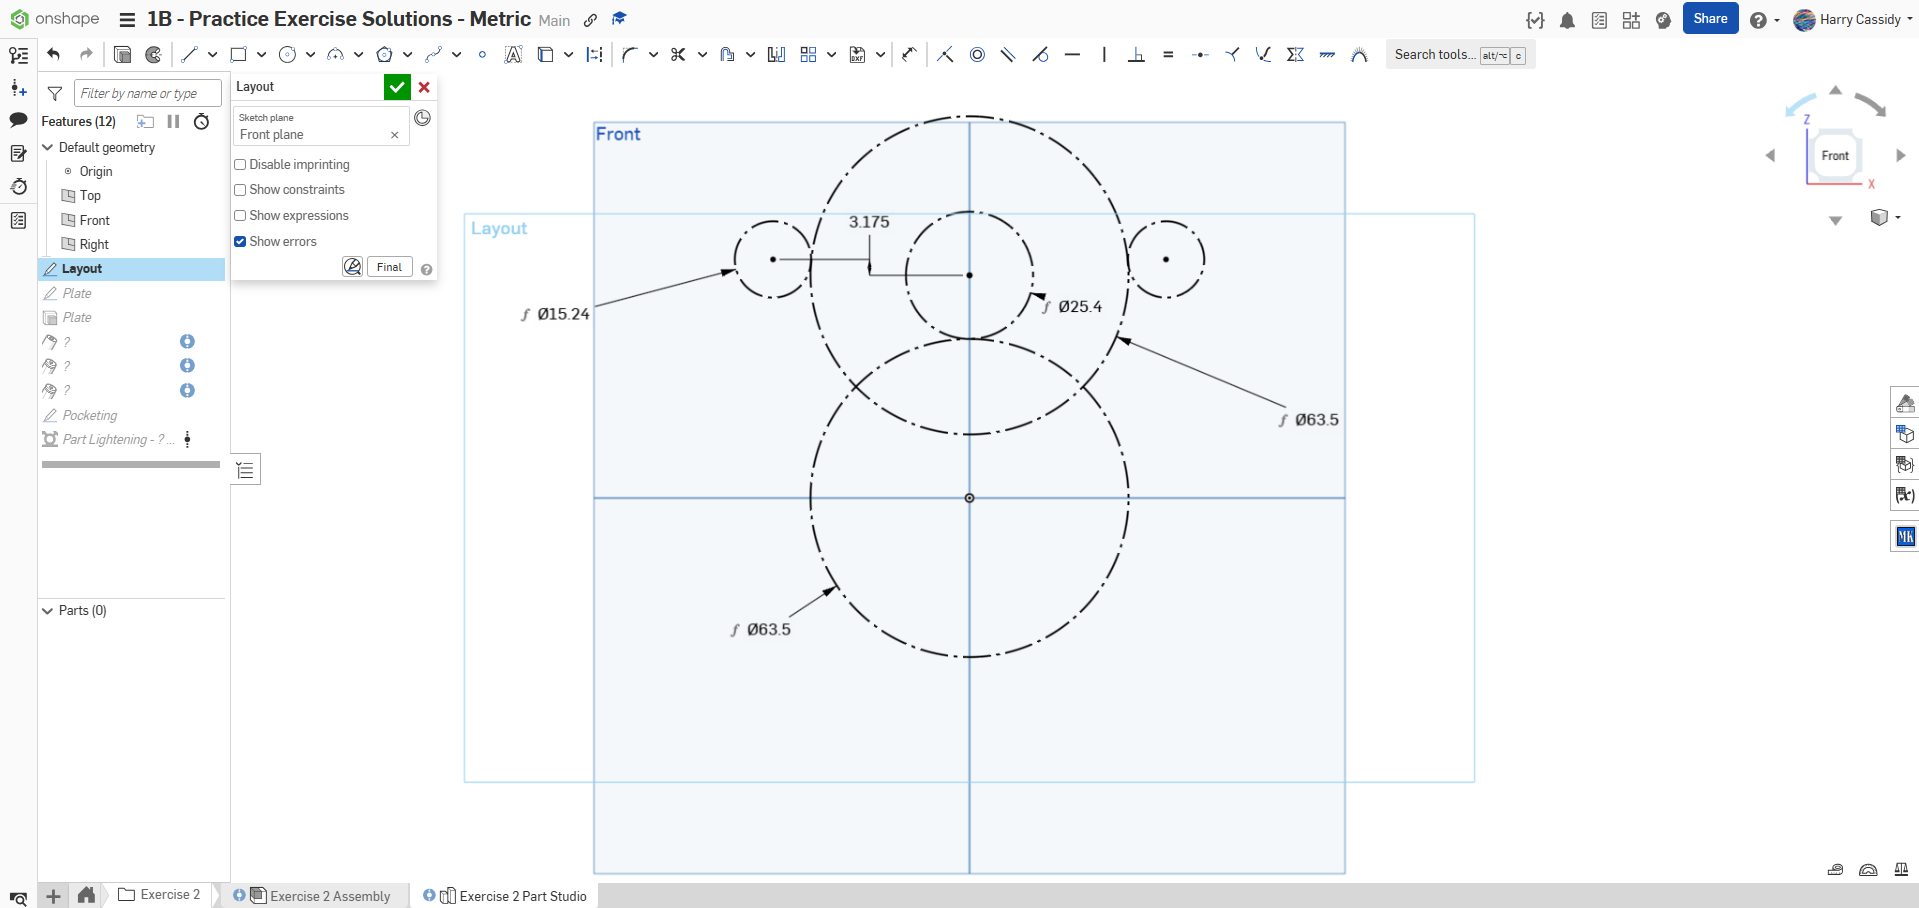Select the Text sketch tool
The image size is (1919, 908).
(513, 55)
